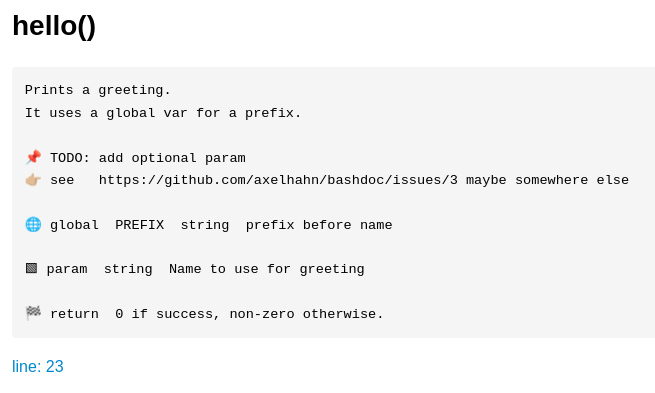Image resolution: width=655 pixels, height=393 pixels.
Task: Click the PREFIX variable name
Action: click(140, 225)
